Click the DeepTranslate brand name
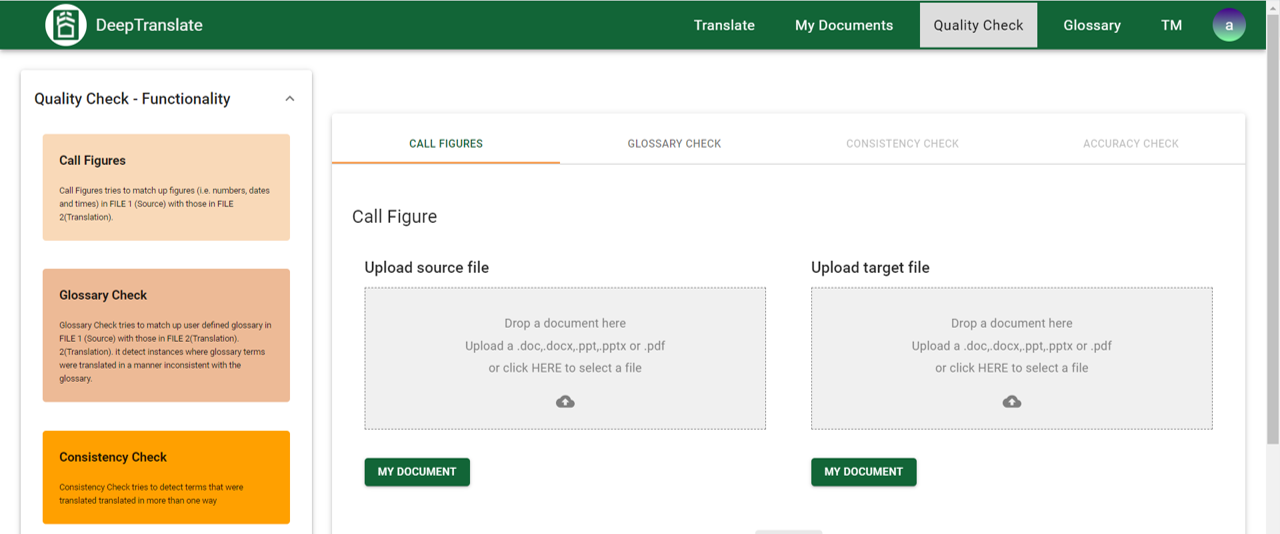The width and height of the screenshot is (1280, 534). pyautogui.click(x=149, y=25)
